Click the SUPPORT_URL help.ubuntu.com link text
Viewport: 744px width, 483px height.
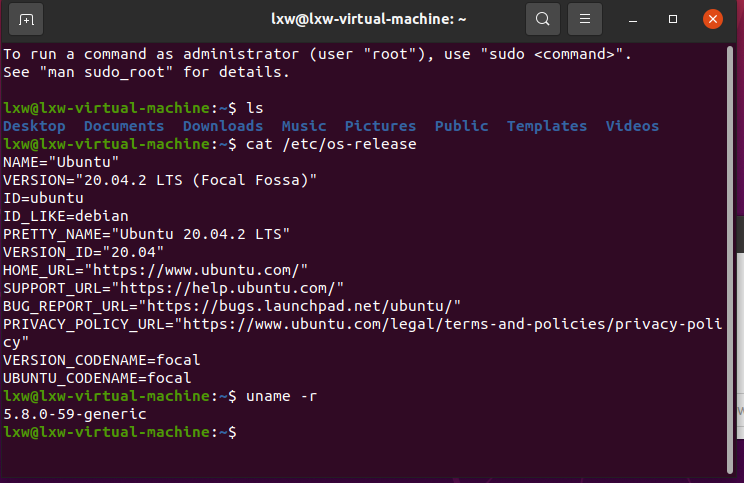pyautogui.click(x=227, y=288)
